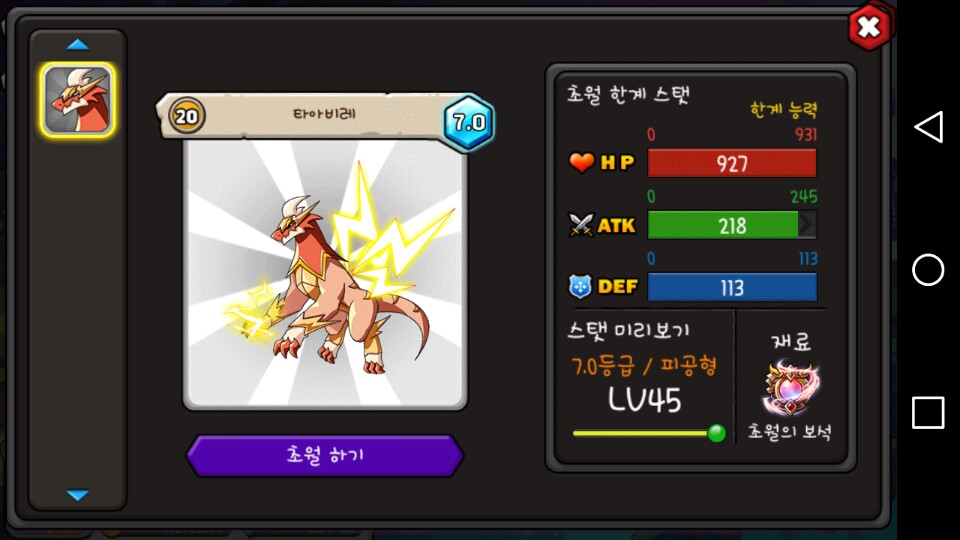Image resolution: width=960 pixels, height=540 pixels.
Task: Click the blue down arrow in sidebar
Action: pos(78,495)
